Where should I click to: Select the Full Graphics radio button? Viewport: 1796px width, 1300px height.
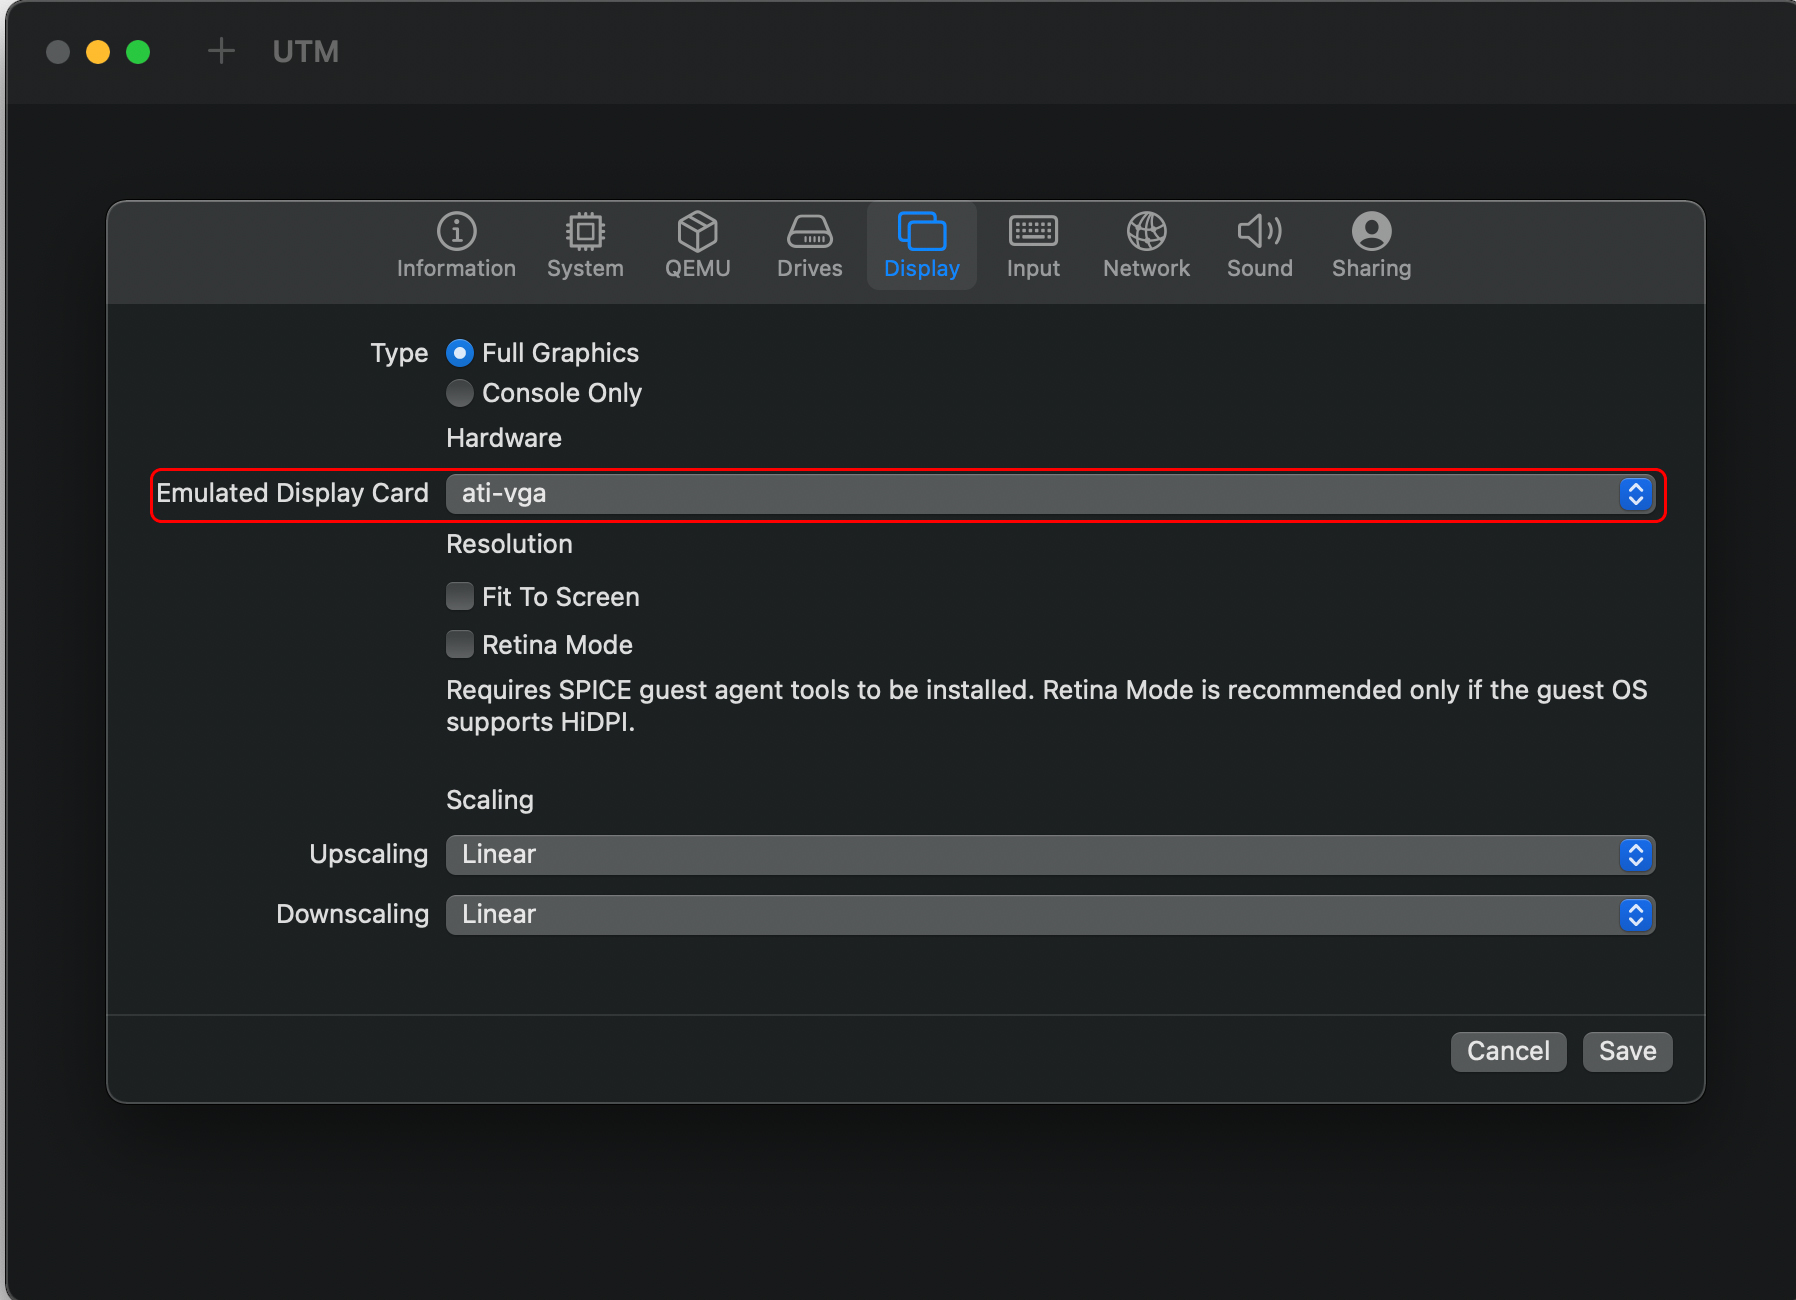coord(460,353)
